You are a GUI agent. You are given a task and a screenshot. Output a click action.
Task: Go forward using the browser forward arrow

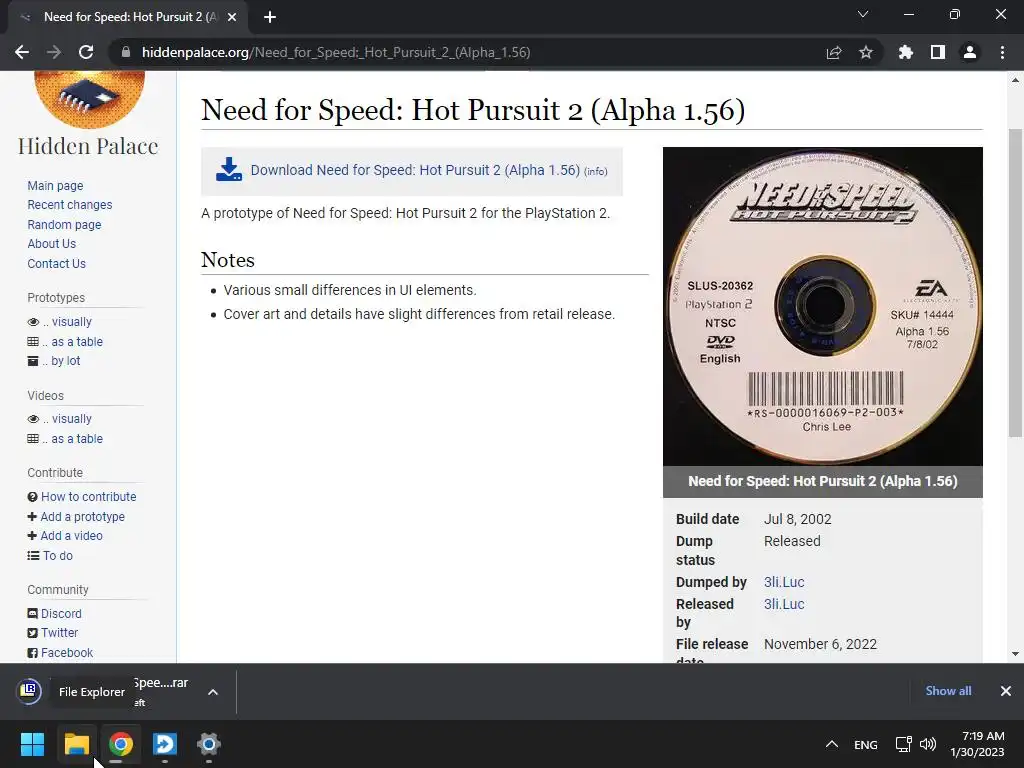(54, 52)
